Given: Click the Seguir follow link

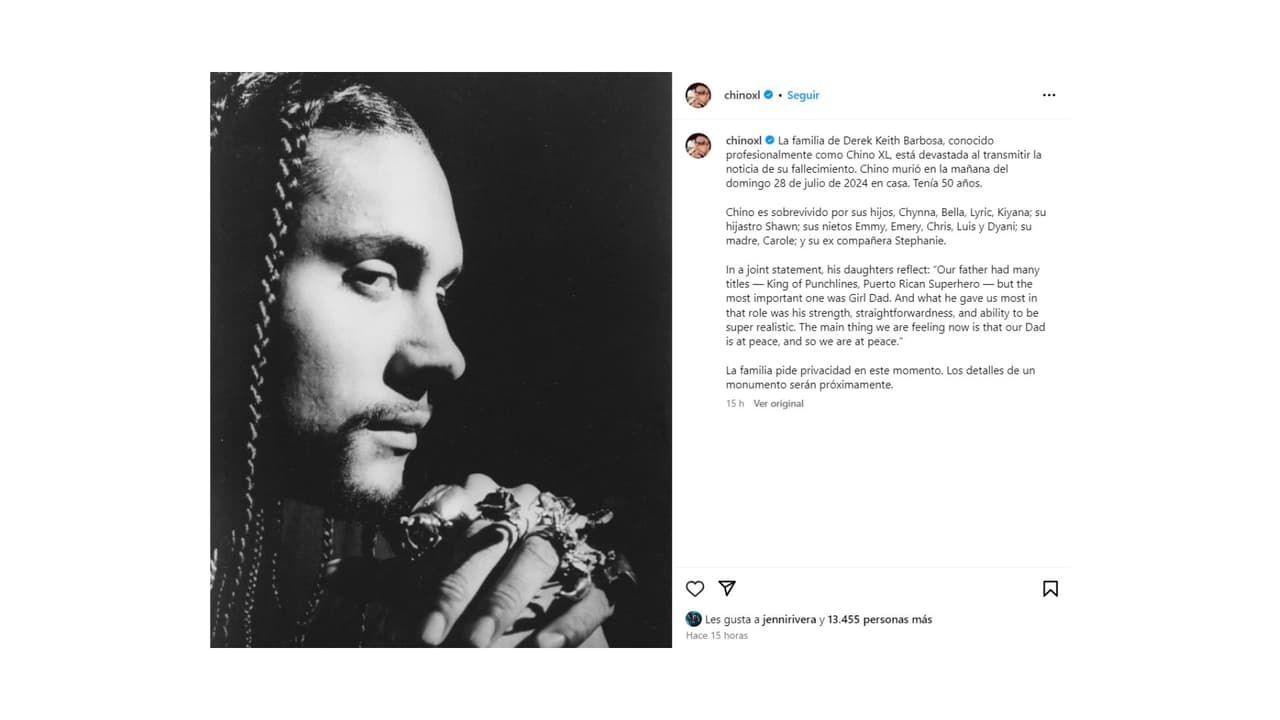Looking at the screenshot, I should pyautogui.click(x=803, y=95).
